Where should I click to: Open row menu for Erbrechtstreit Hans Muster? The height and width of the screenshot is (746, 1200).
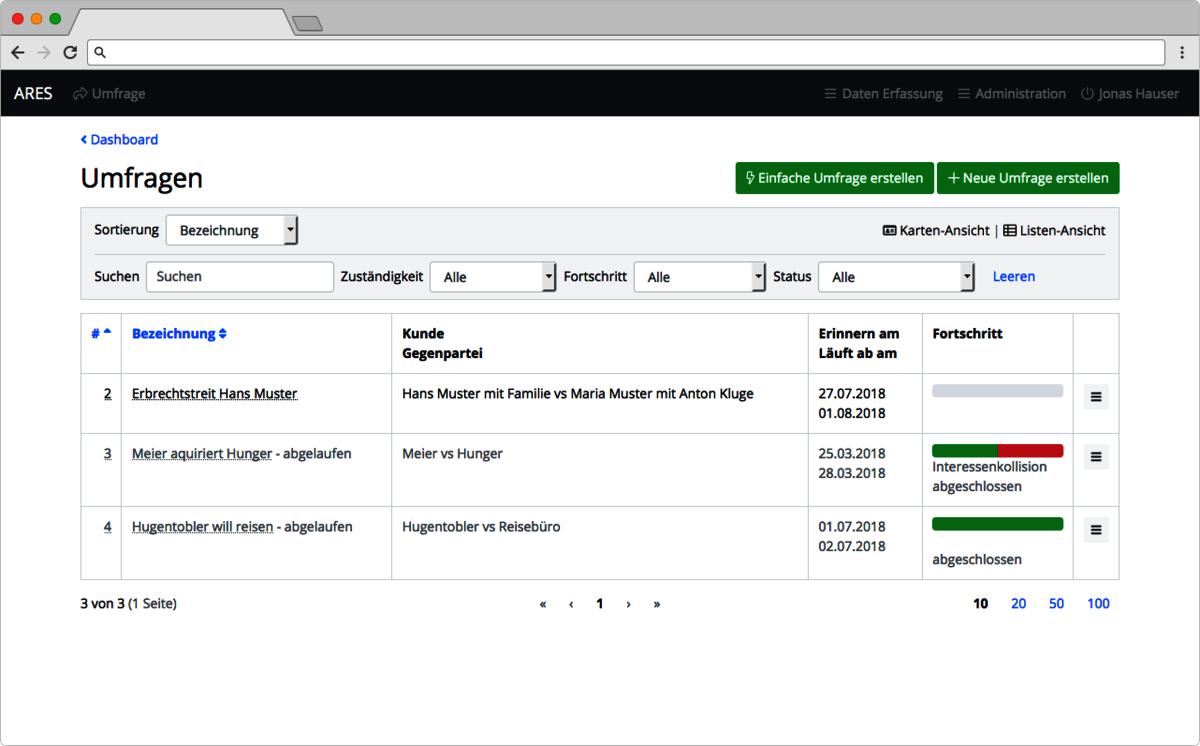pos(1096,397)
